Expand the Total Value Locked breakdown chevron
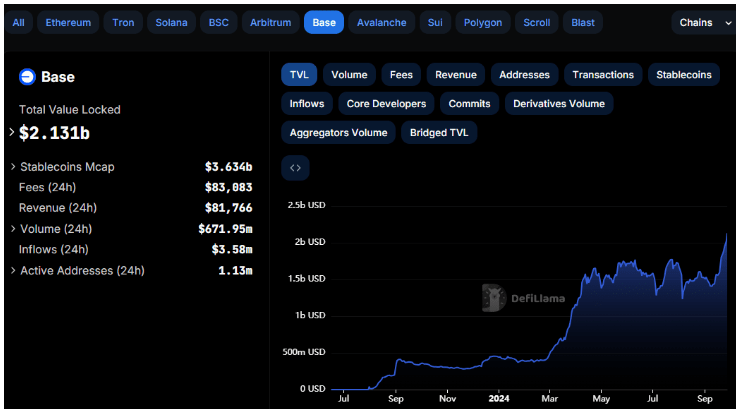The width and height of the screenshot is (740, 413). tap(12, 133)
